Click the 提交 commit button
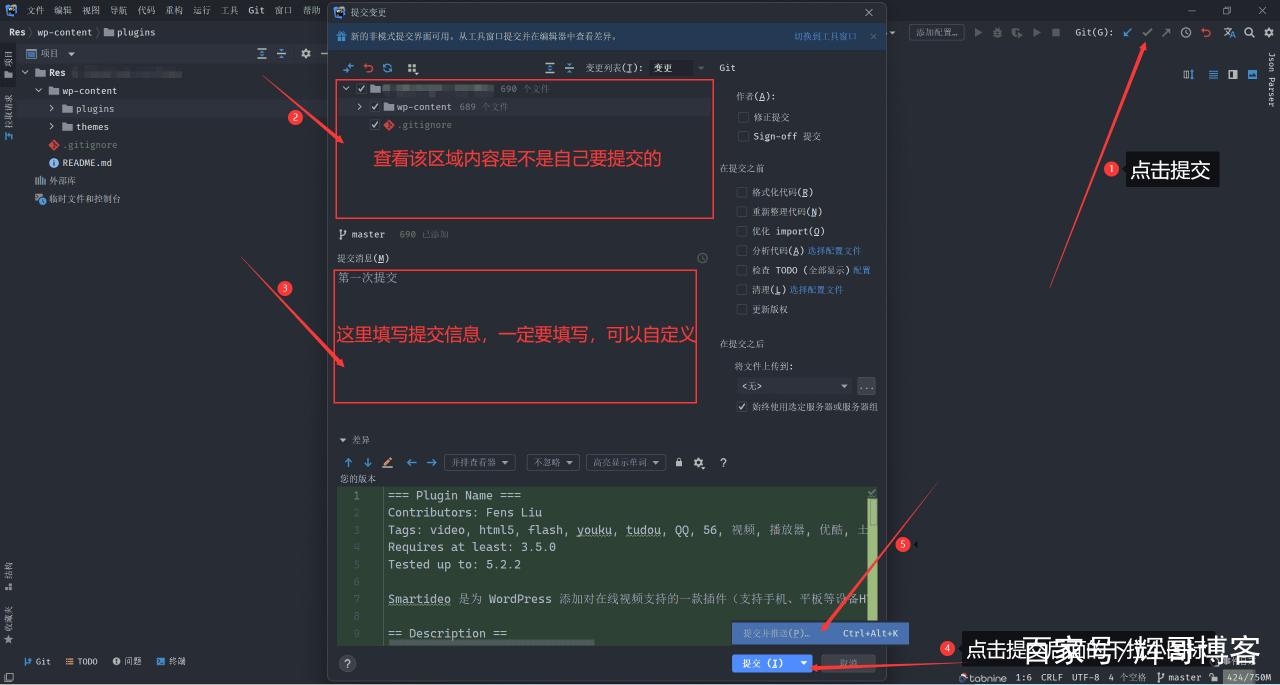Screen dimensions: 1280x685 [762, 663]
